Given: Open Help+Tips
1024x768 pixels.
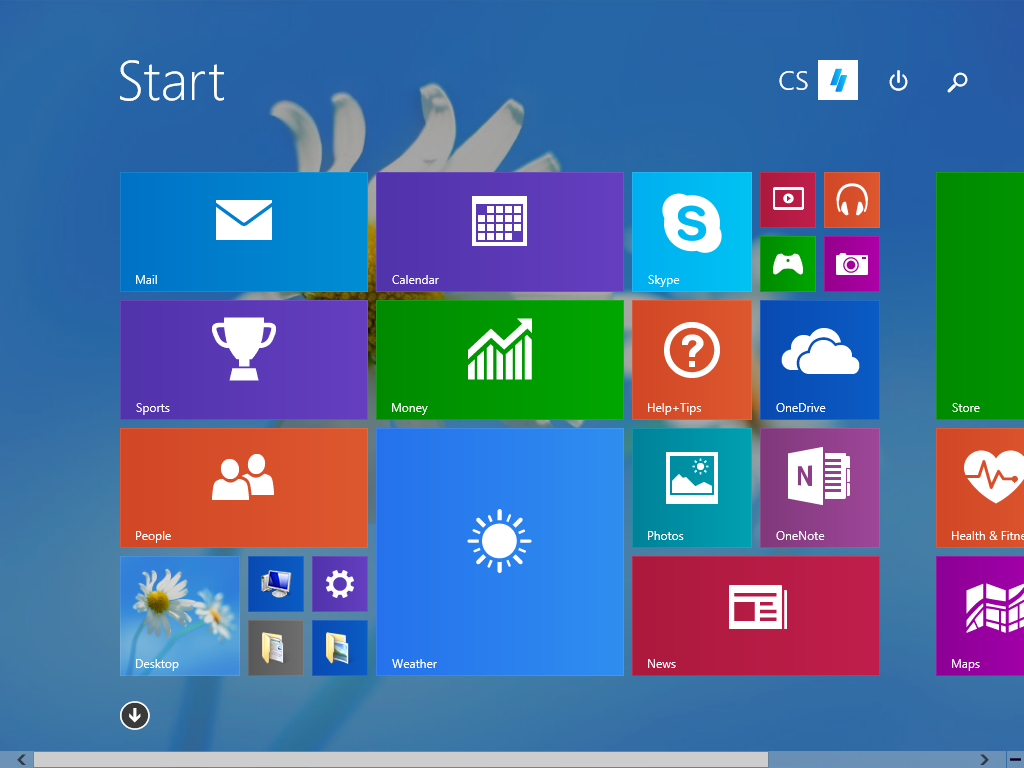Looking at the screenshot, I should pos(691,359).
